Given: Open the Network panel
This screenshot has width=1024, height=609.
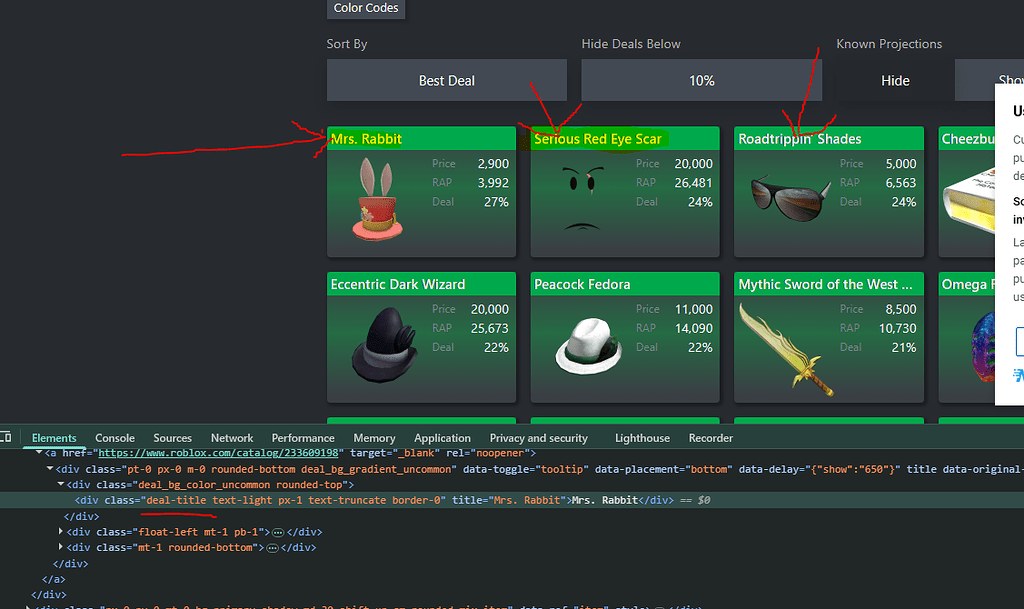Looking at the screenshot, I should click(231, 437).
